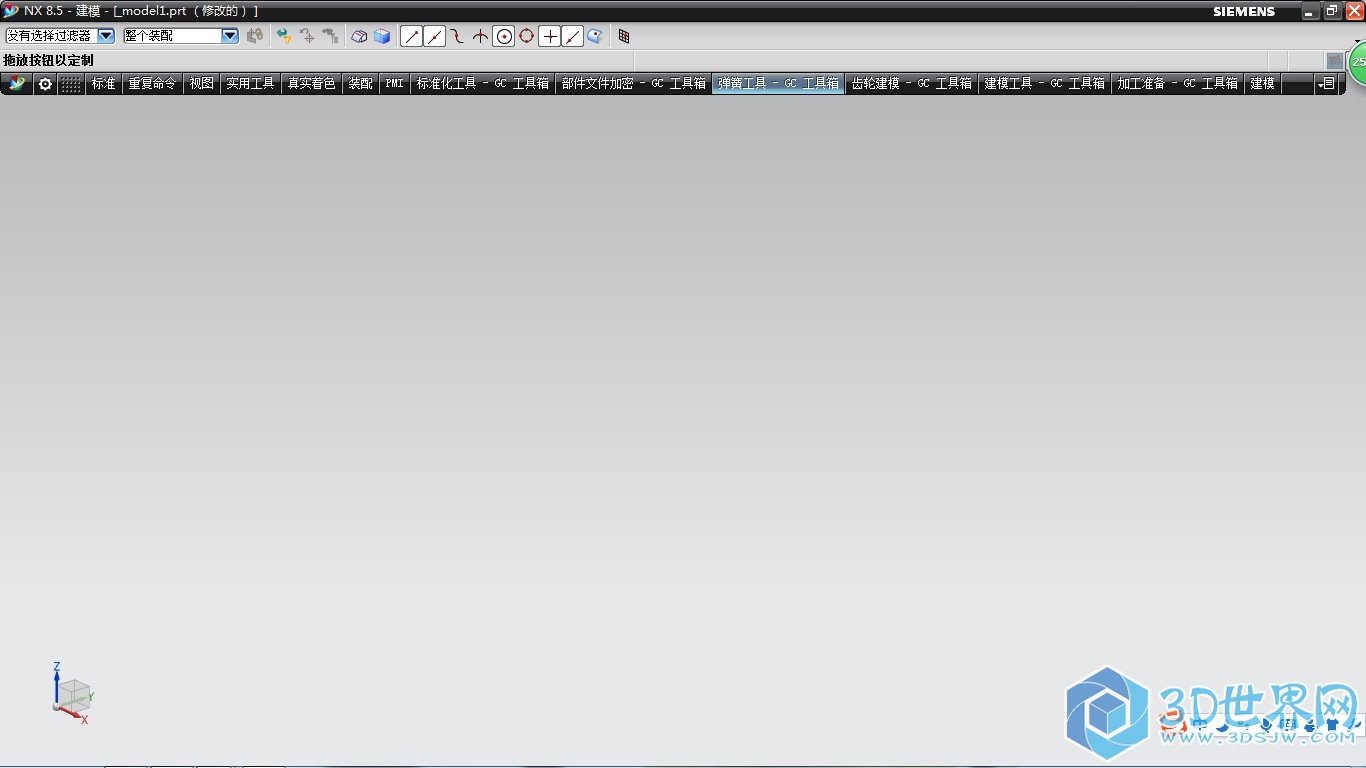Click the dotted grid icon on tab bar

point(71,84)
